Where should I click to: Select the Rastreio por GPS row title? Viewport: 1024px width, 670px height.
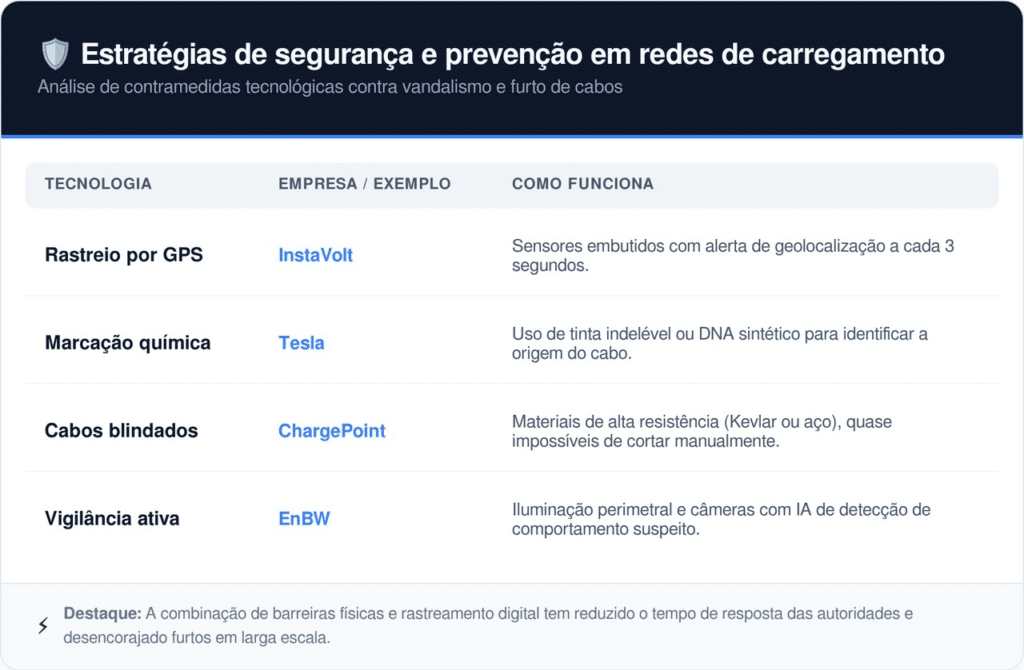(x=124, y=255)
